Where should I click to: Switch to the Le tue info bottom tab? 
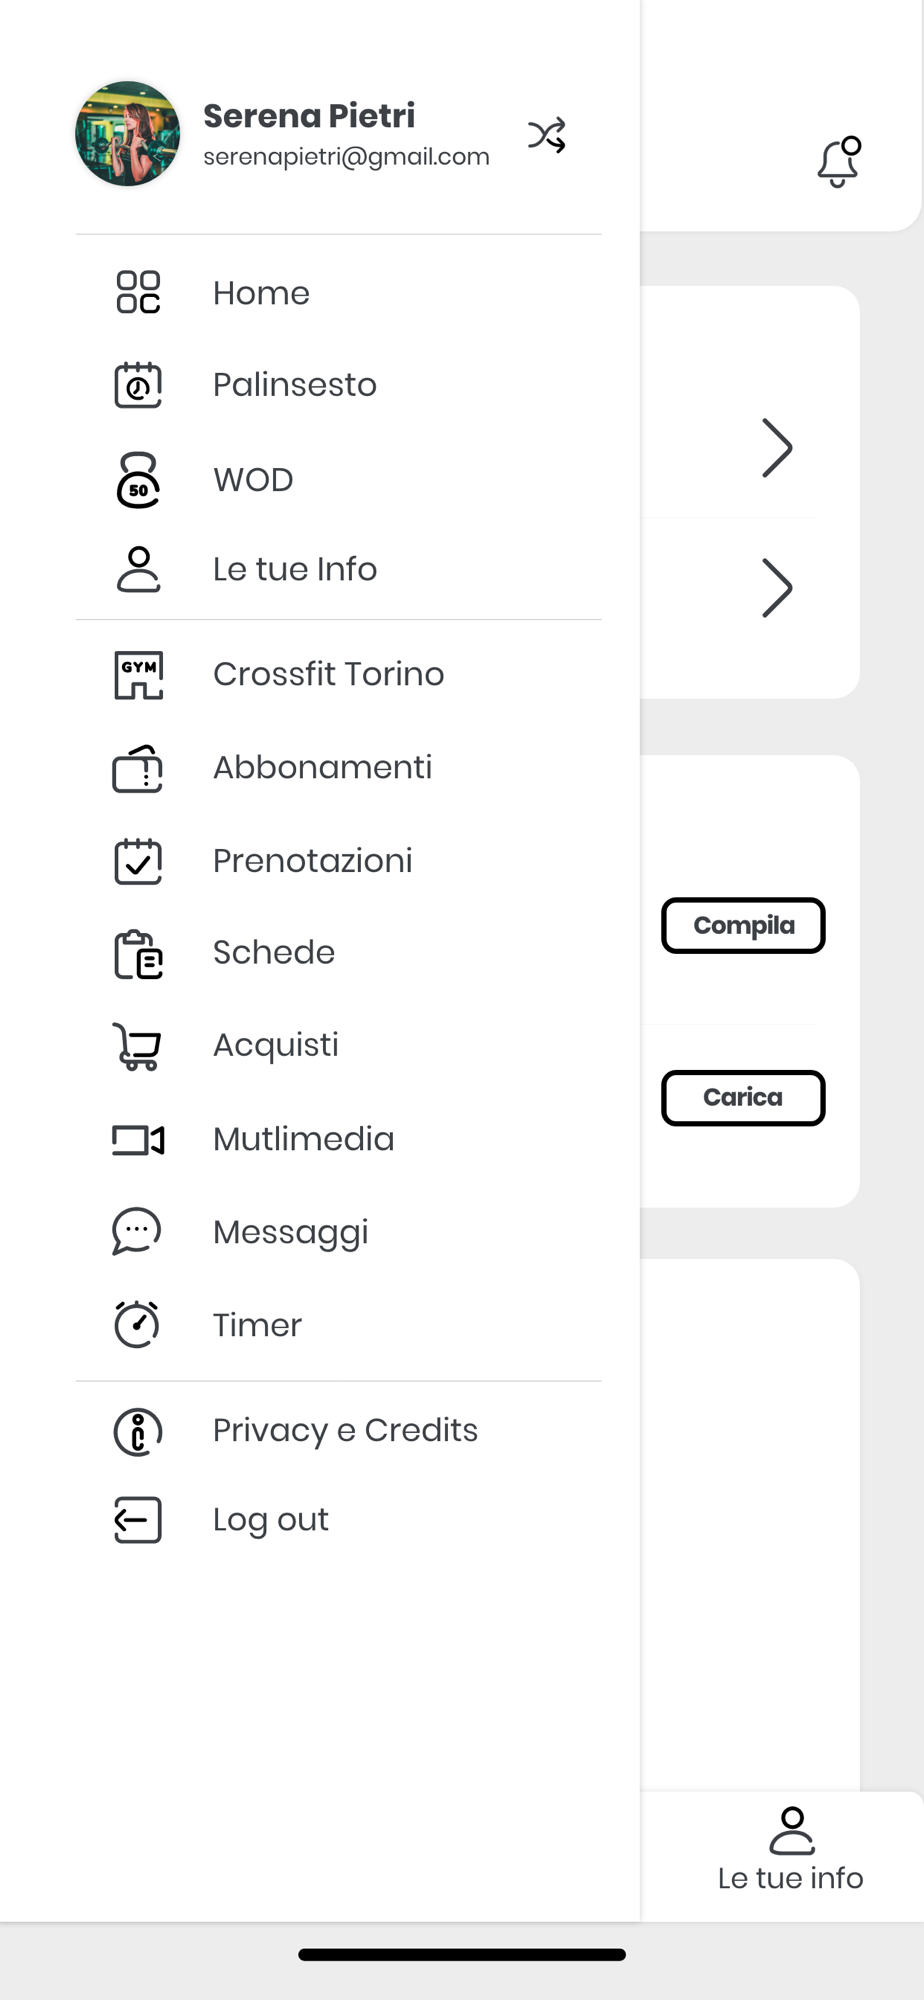pyautogui.click(x=790, y=1850)
